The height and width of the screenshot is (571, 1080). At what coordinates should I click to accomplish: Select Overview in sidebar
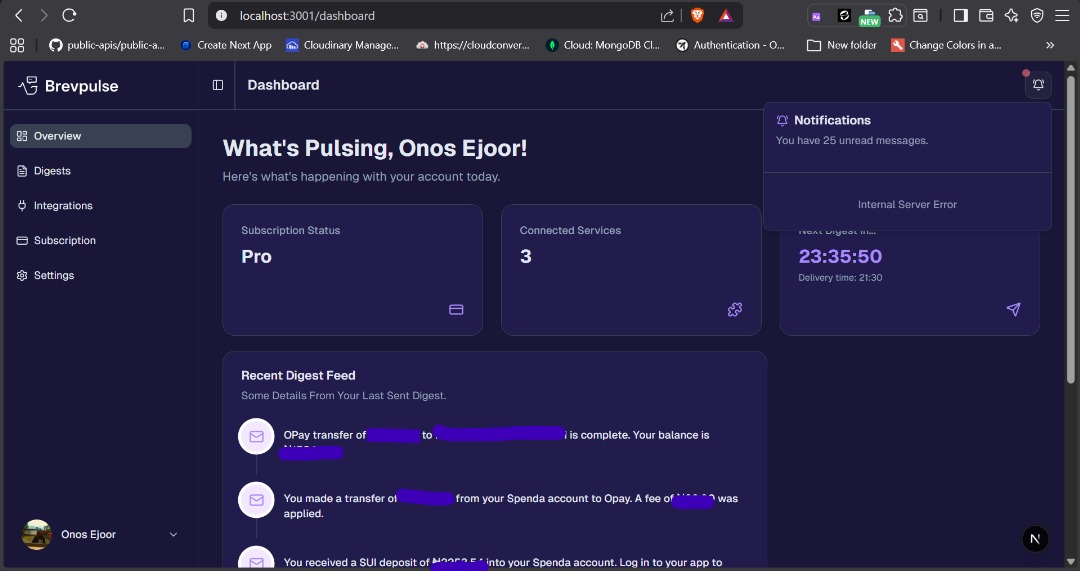(x=101, y=136)
